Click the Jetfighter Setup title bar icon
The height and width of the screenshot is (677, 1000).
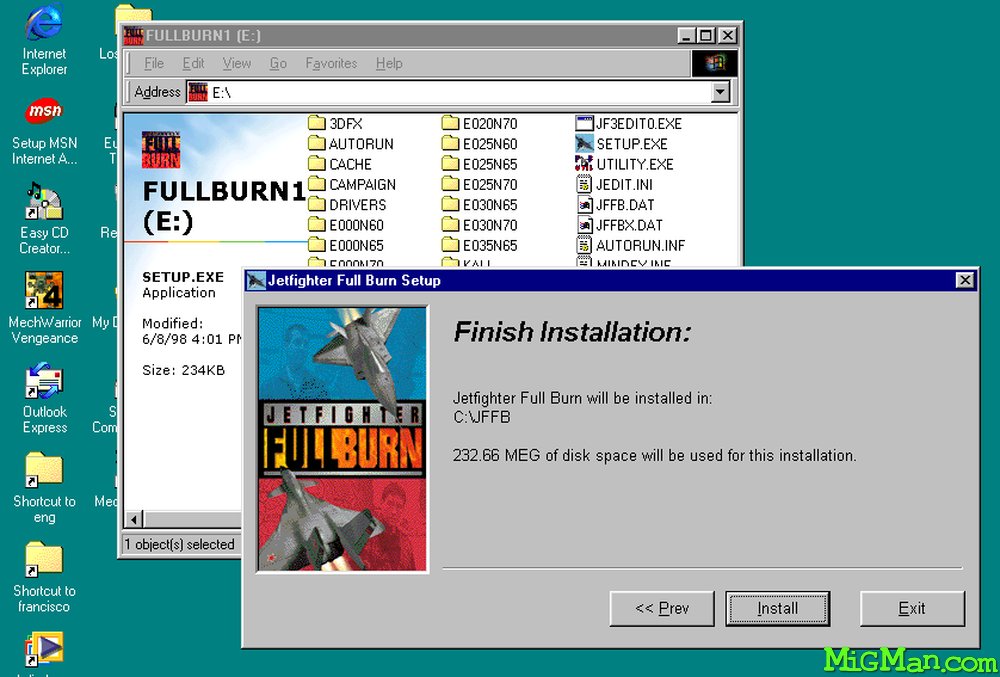point(256,280)
